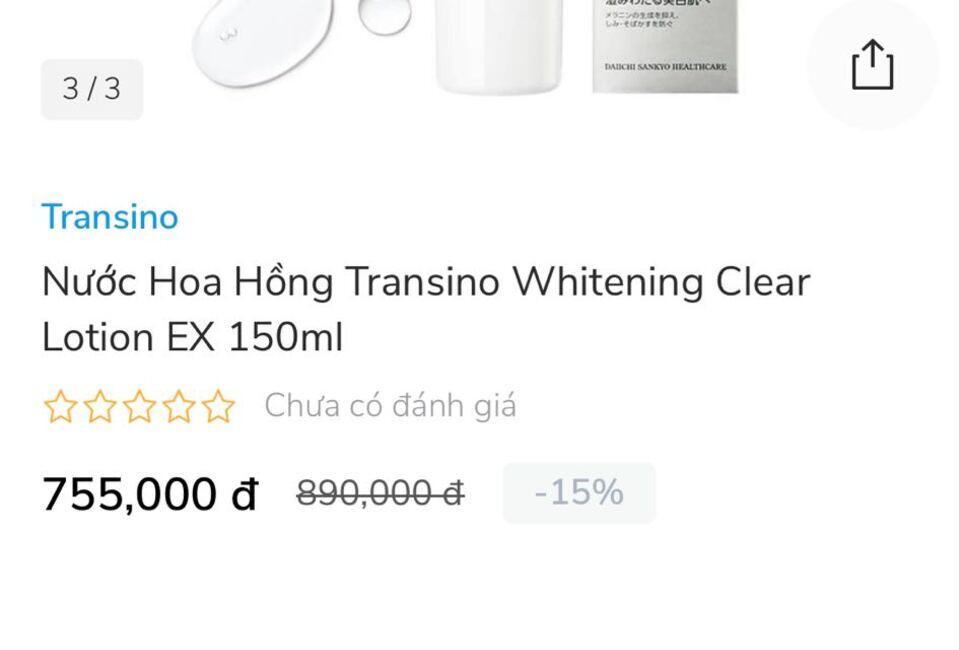Click the crossed-out price 890,000 đ
Screen dimensions: 960x650
380,493
